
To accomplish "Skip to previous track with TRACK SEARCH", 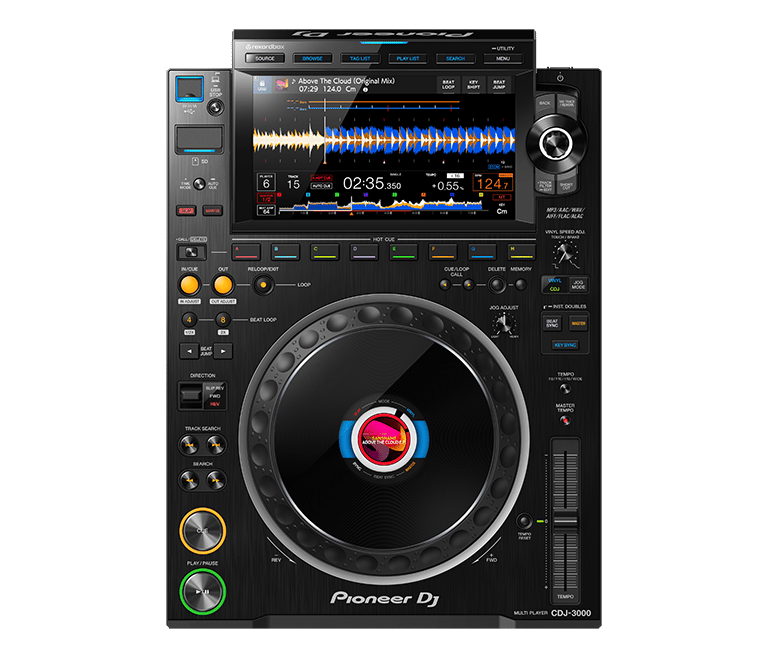I will (x=190, y=445).
